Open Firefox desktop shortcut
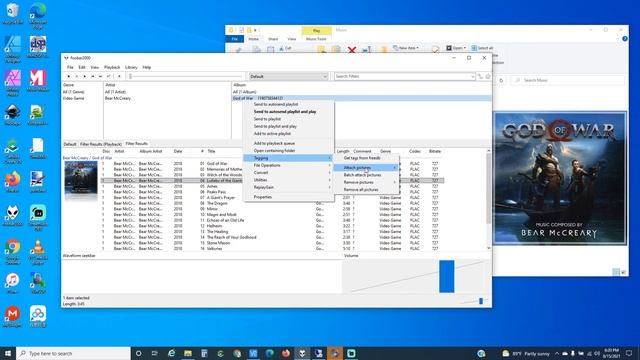The height and width of the screenshot is (360, 640). [13, 182]
